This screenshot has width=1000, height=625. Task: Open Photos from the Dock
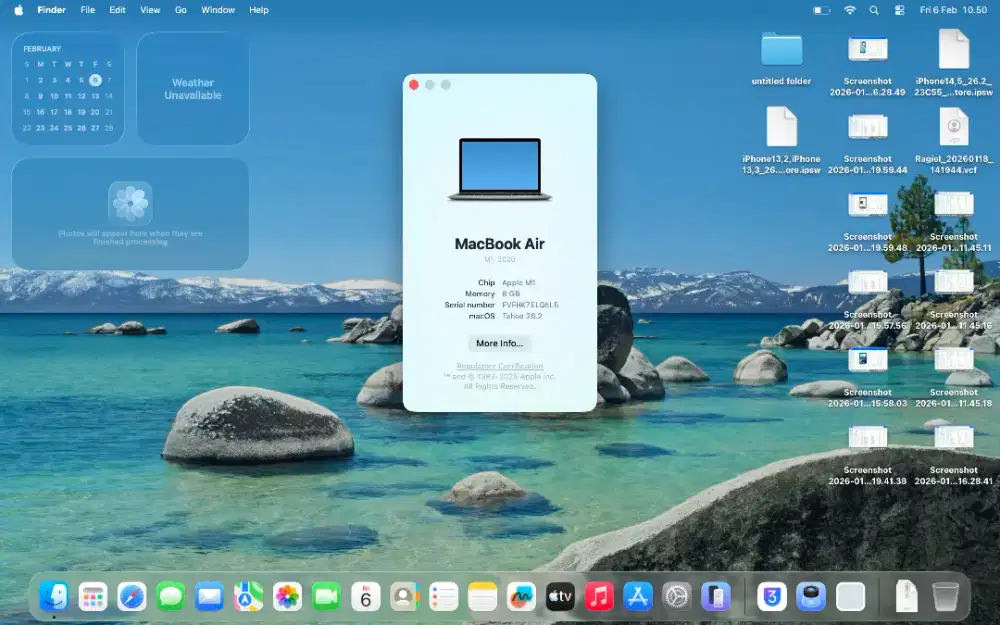coord(288,597)
